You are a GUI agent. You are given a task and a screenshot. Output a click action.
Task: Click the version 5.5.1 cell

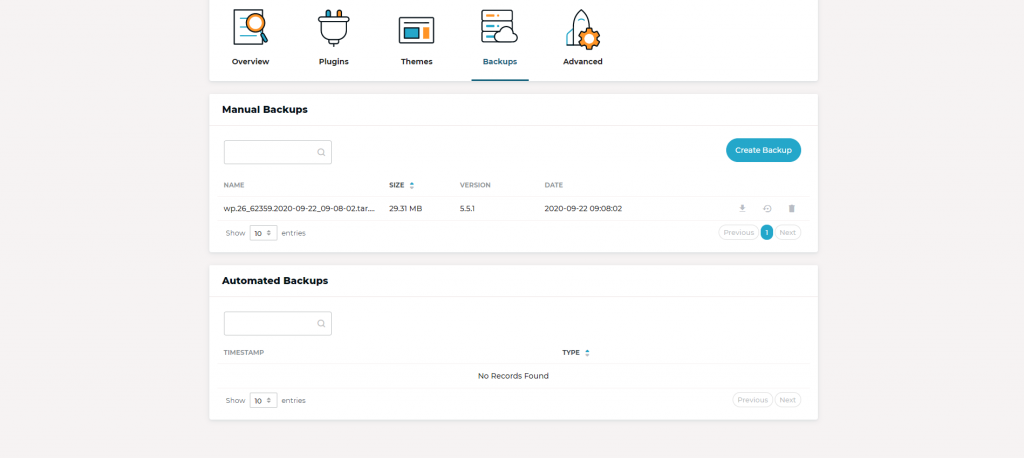click(x=469, y=209)
